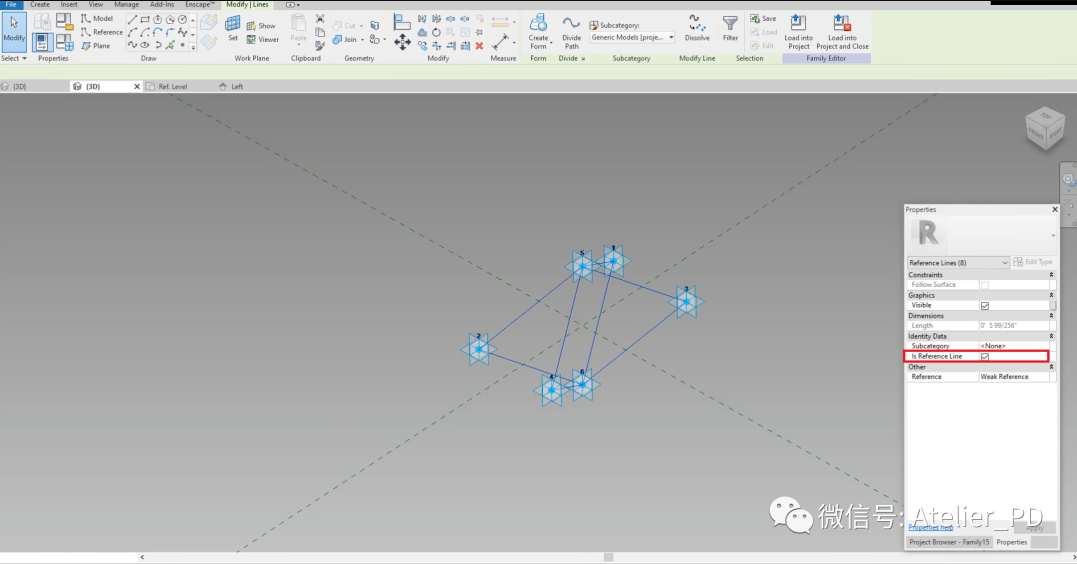Click Load into Project and Close
This screenshot has height=564, width=1077.
842,32
